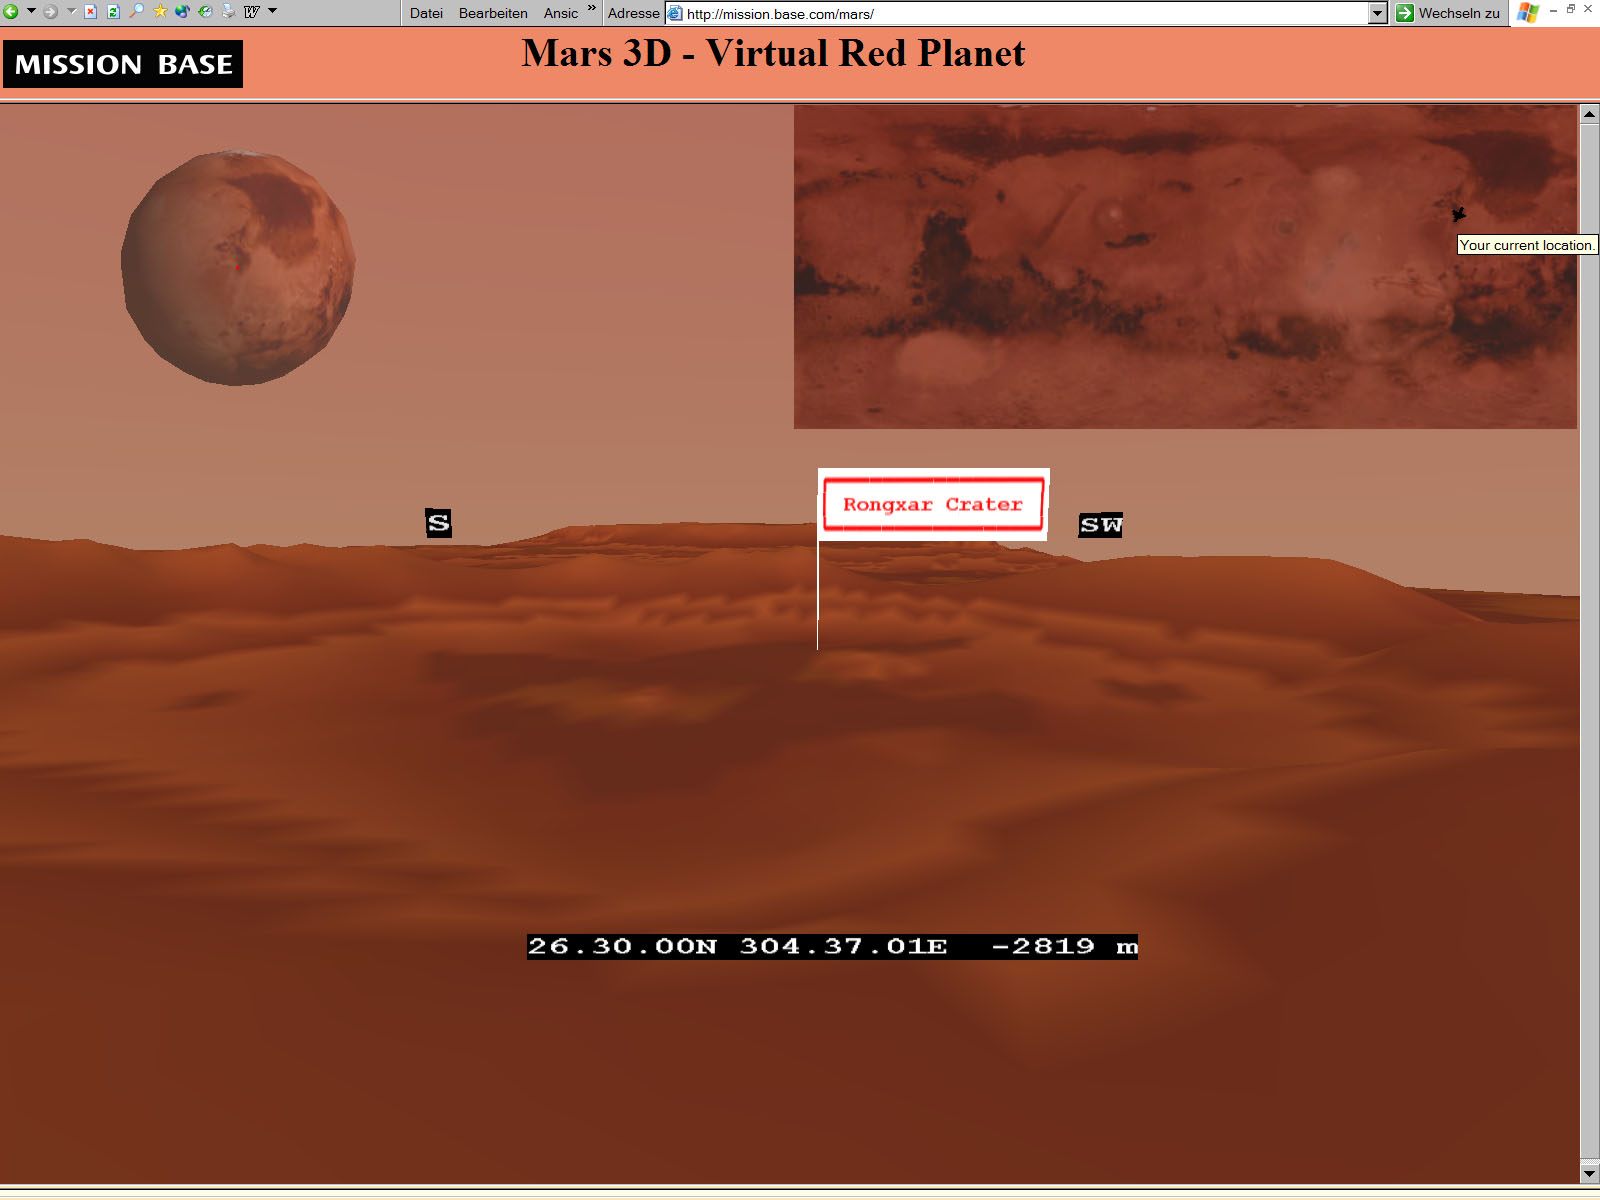
Task: Click the page icon in address bar
Action: click(x=676, y=13)
